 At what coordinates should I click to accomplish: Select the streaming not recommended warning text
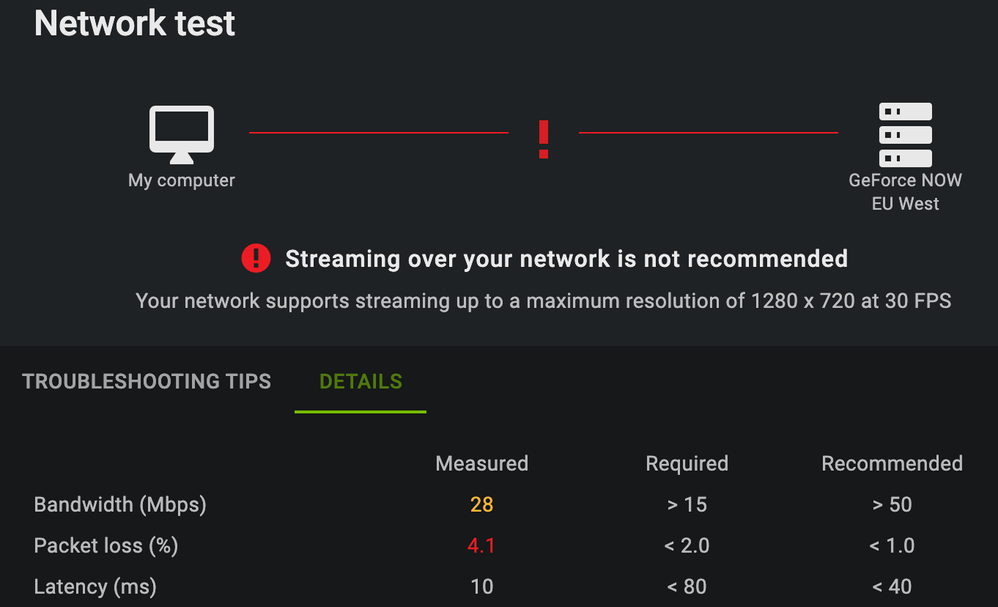pyautogui.click(x=566, y=259)
